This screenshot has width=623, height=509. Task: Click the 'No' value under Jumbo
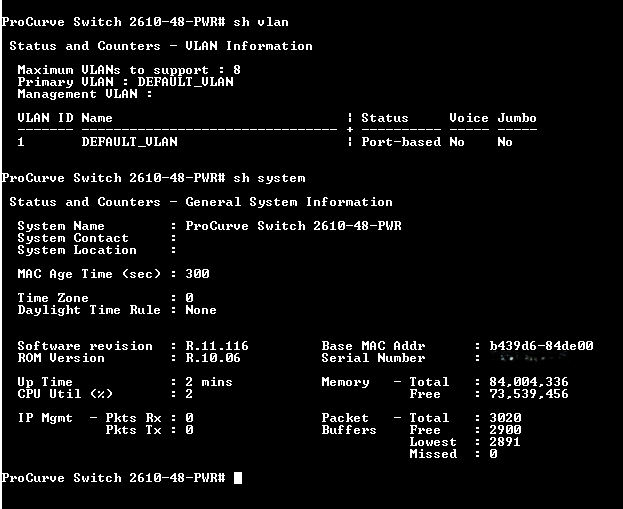click(x=505, y=142)
